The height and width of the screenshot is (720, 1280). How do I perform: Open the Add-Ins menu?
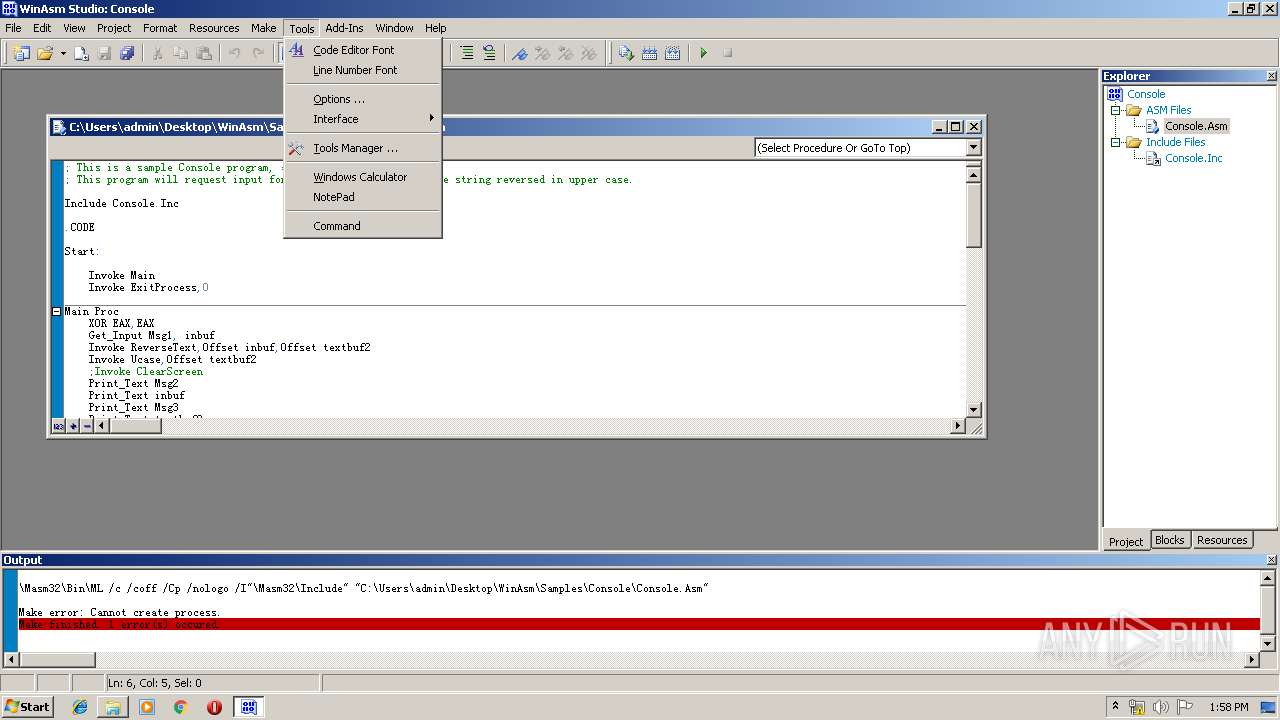[x=344, y=28]
